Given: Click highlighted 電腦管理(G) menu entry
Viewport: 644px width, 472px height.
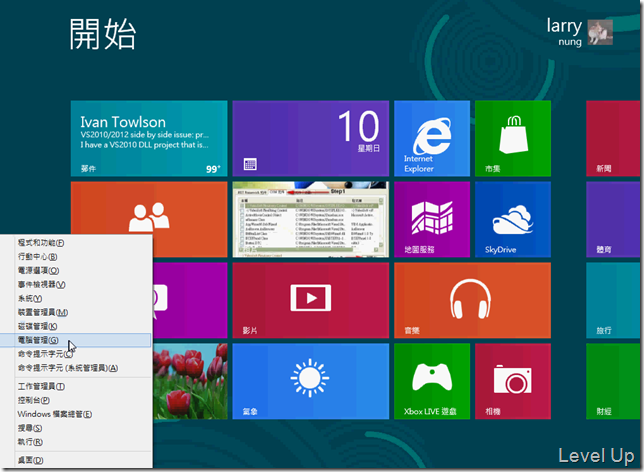Looking at the screenshot, I should pyautogui.click(x=76, y=340).
